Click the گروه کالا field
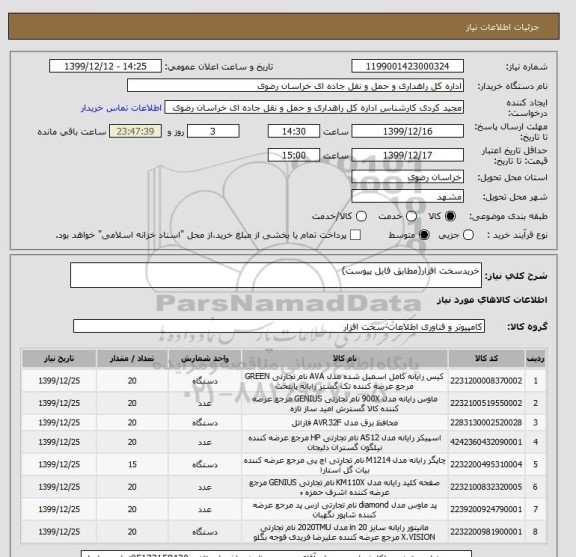 point(279,326)
